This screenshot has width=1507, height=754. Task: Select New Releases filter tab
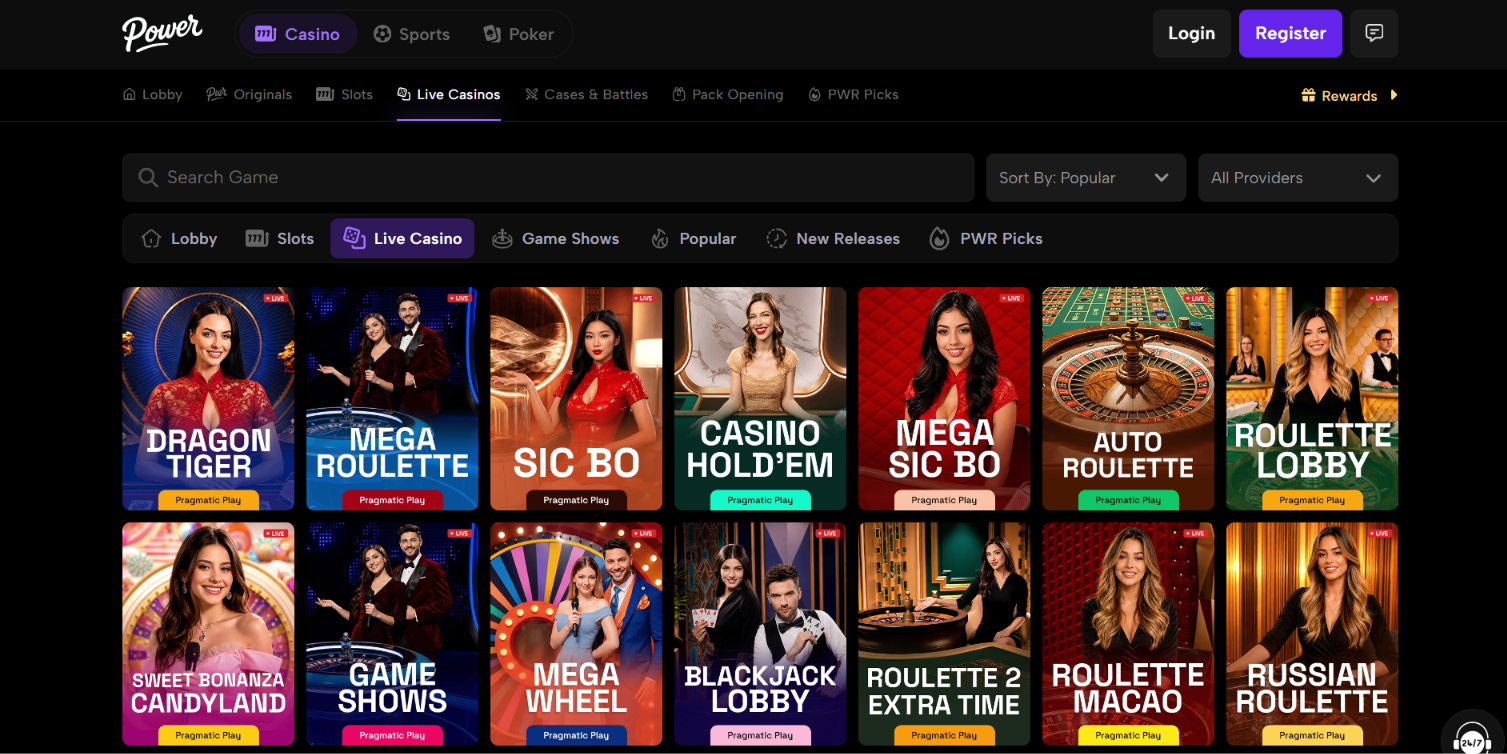[833, 238]
